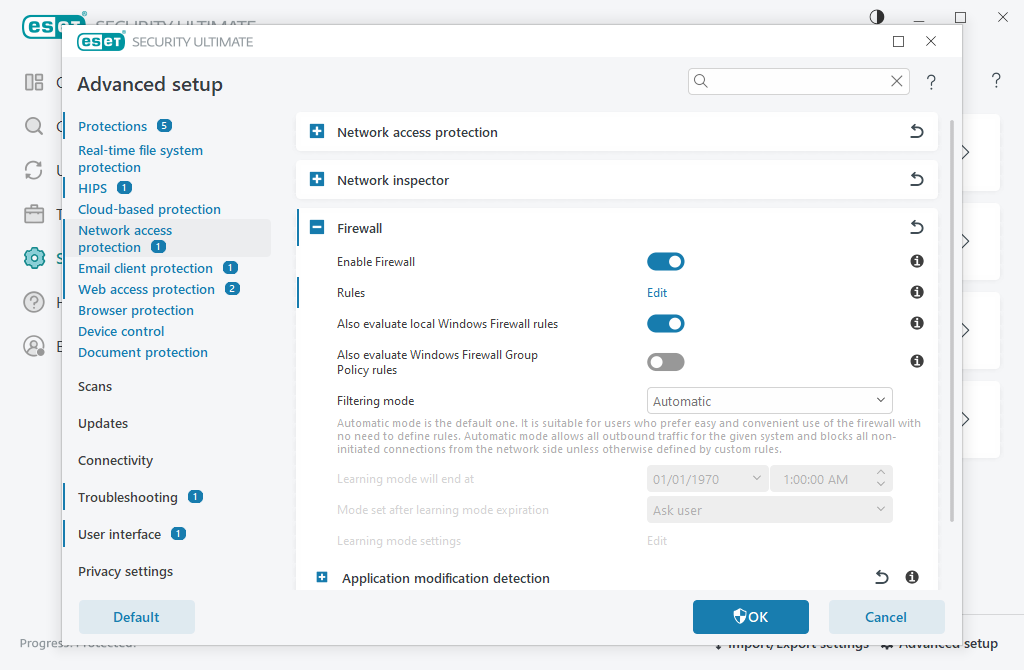1024x670 pixels.
Task: Turn off Also evaluate local Windows Firewall rules
Action: 665,324
